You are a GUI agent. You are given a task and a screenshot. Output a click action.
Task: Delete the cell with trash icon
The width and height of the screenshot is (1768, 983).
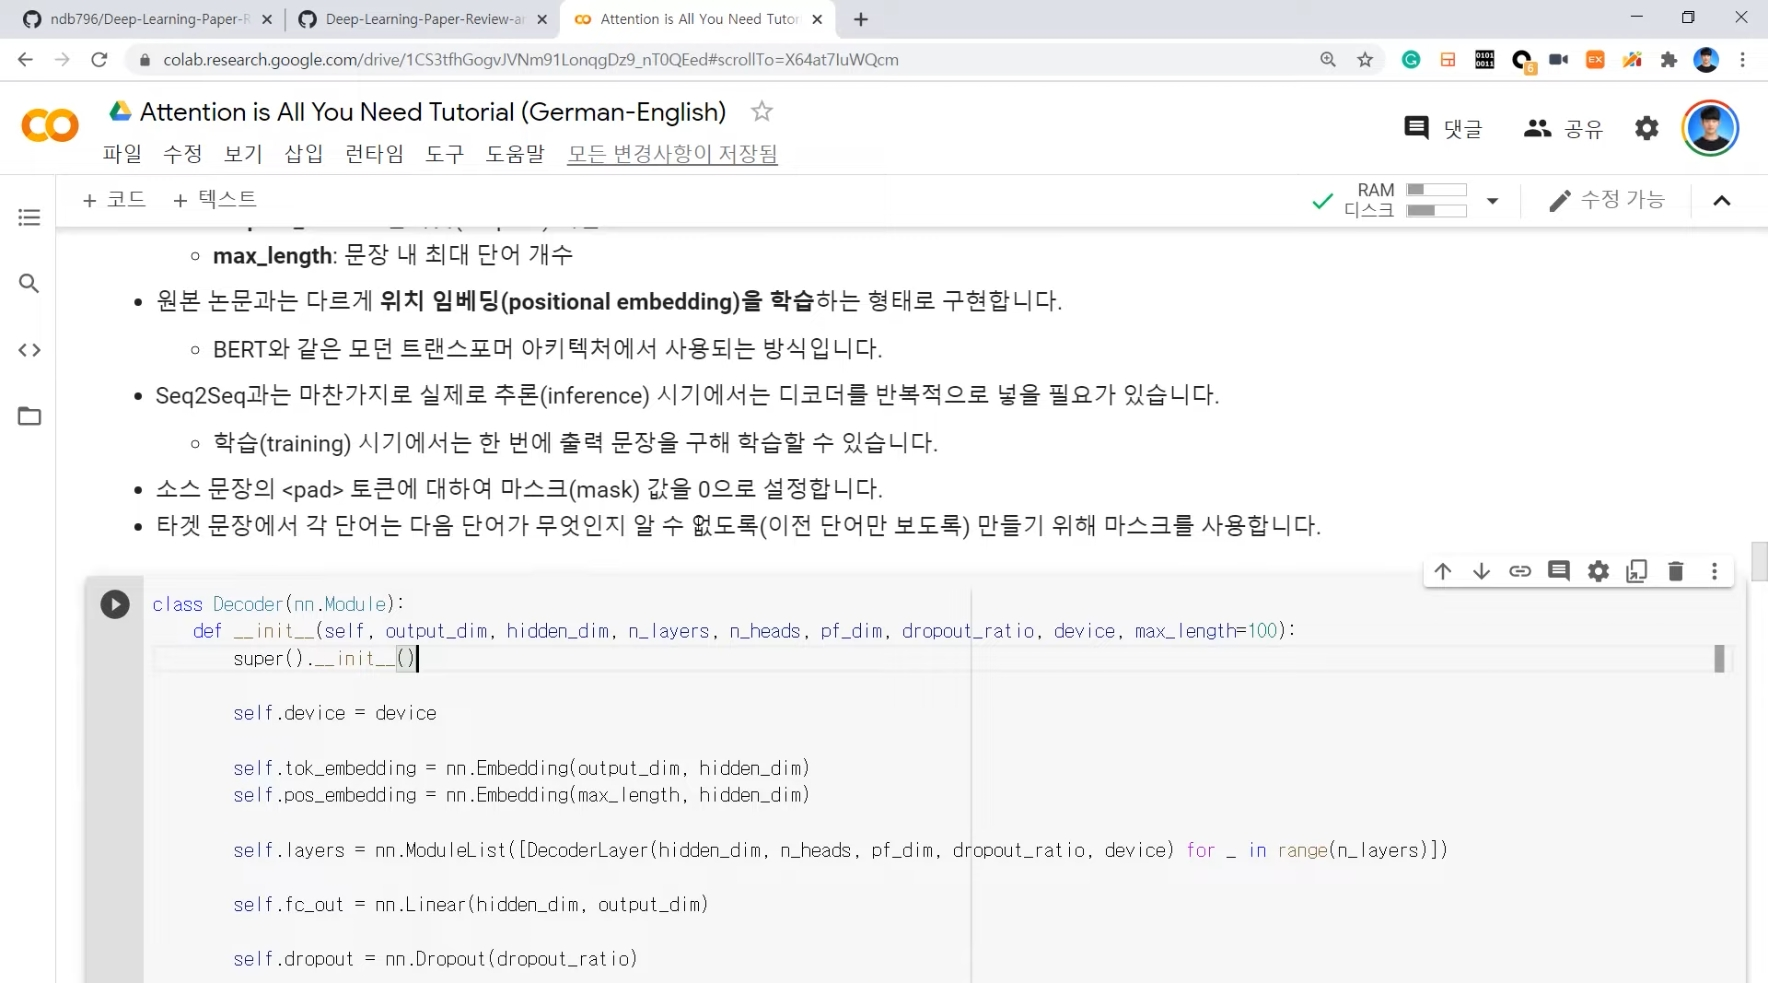click(1676, 571)
